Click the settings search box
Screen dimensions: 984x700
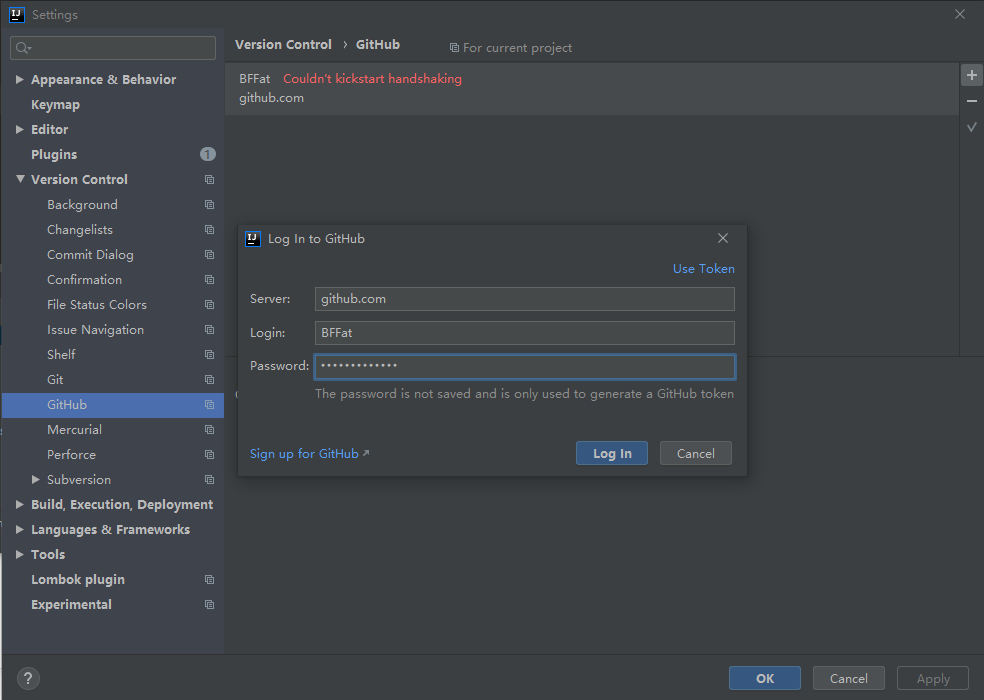113,48
